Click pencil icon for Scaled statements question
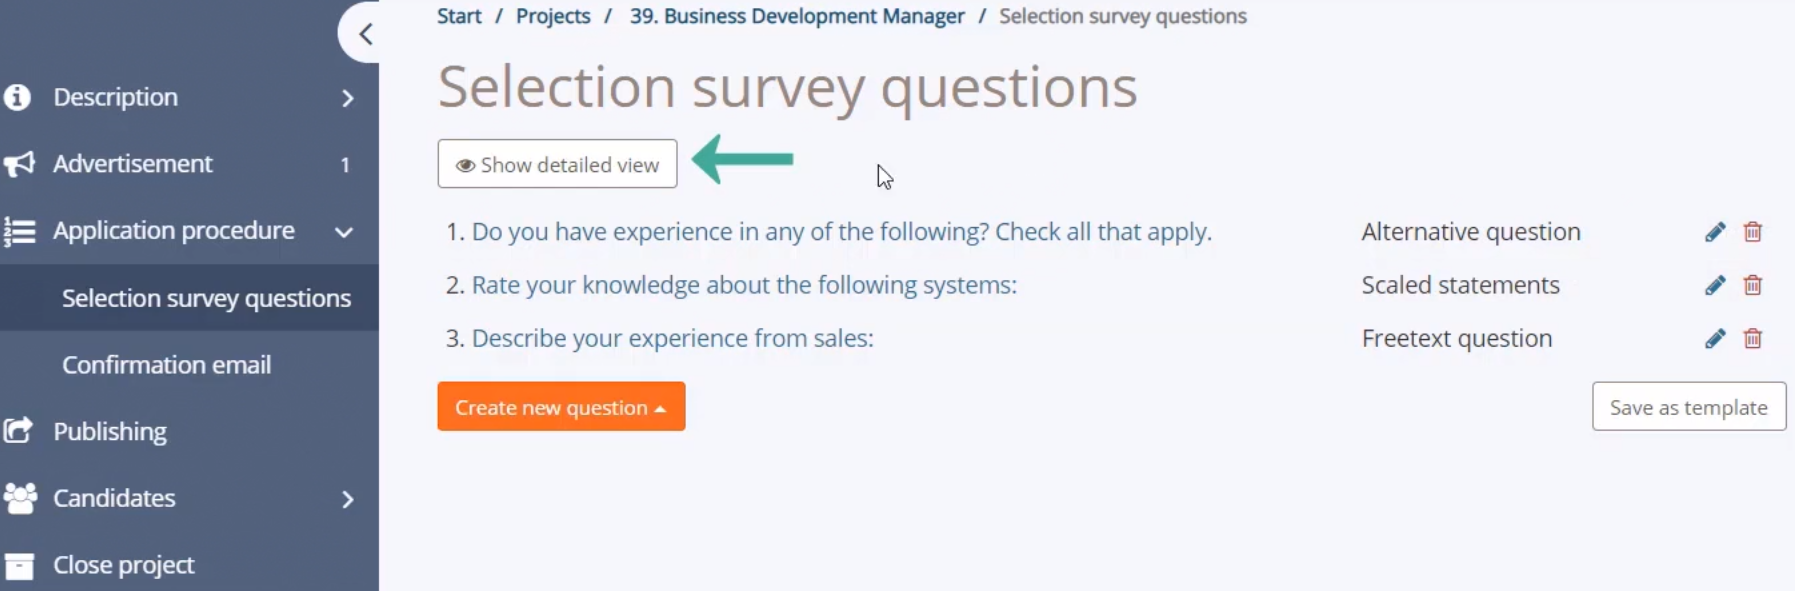The width and height of the screenshot is (1795, 591). (1715, 285)
